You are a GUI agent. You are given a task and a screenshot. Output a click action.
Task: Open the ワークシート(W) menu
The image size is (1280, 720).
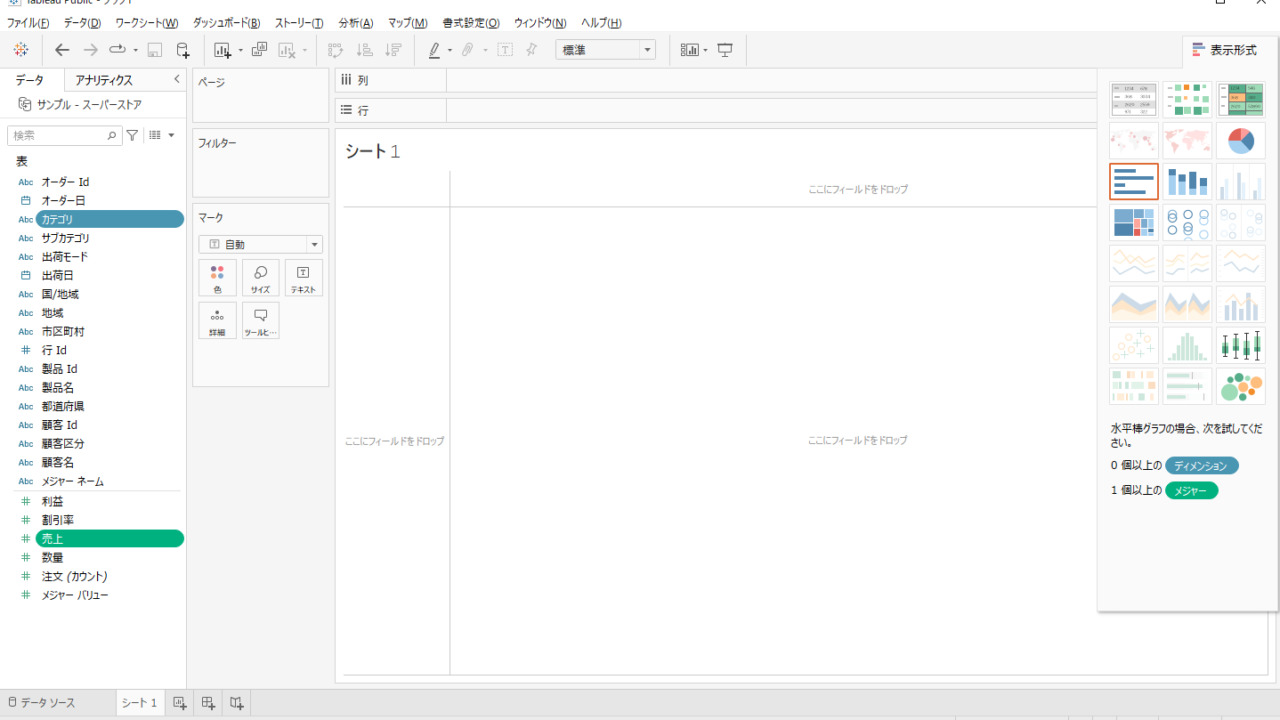pos(147,23)
